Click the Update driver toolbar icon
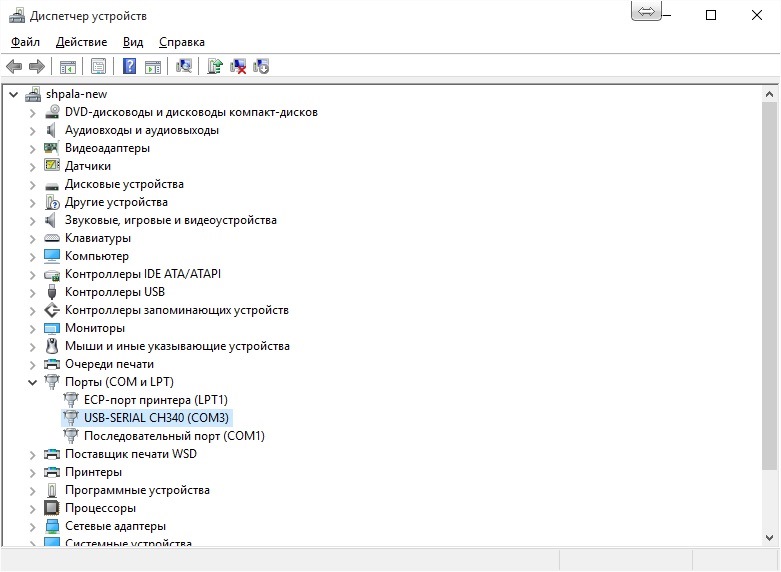This screenshot has height=572, width=781. pyautogui.click(x=215, y=66)
